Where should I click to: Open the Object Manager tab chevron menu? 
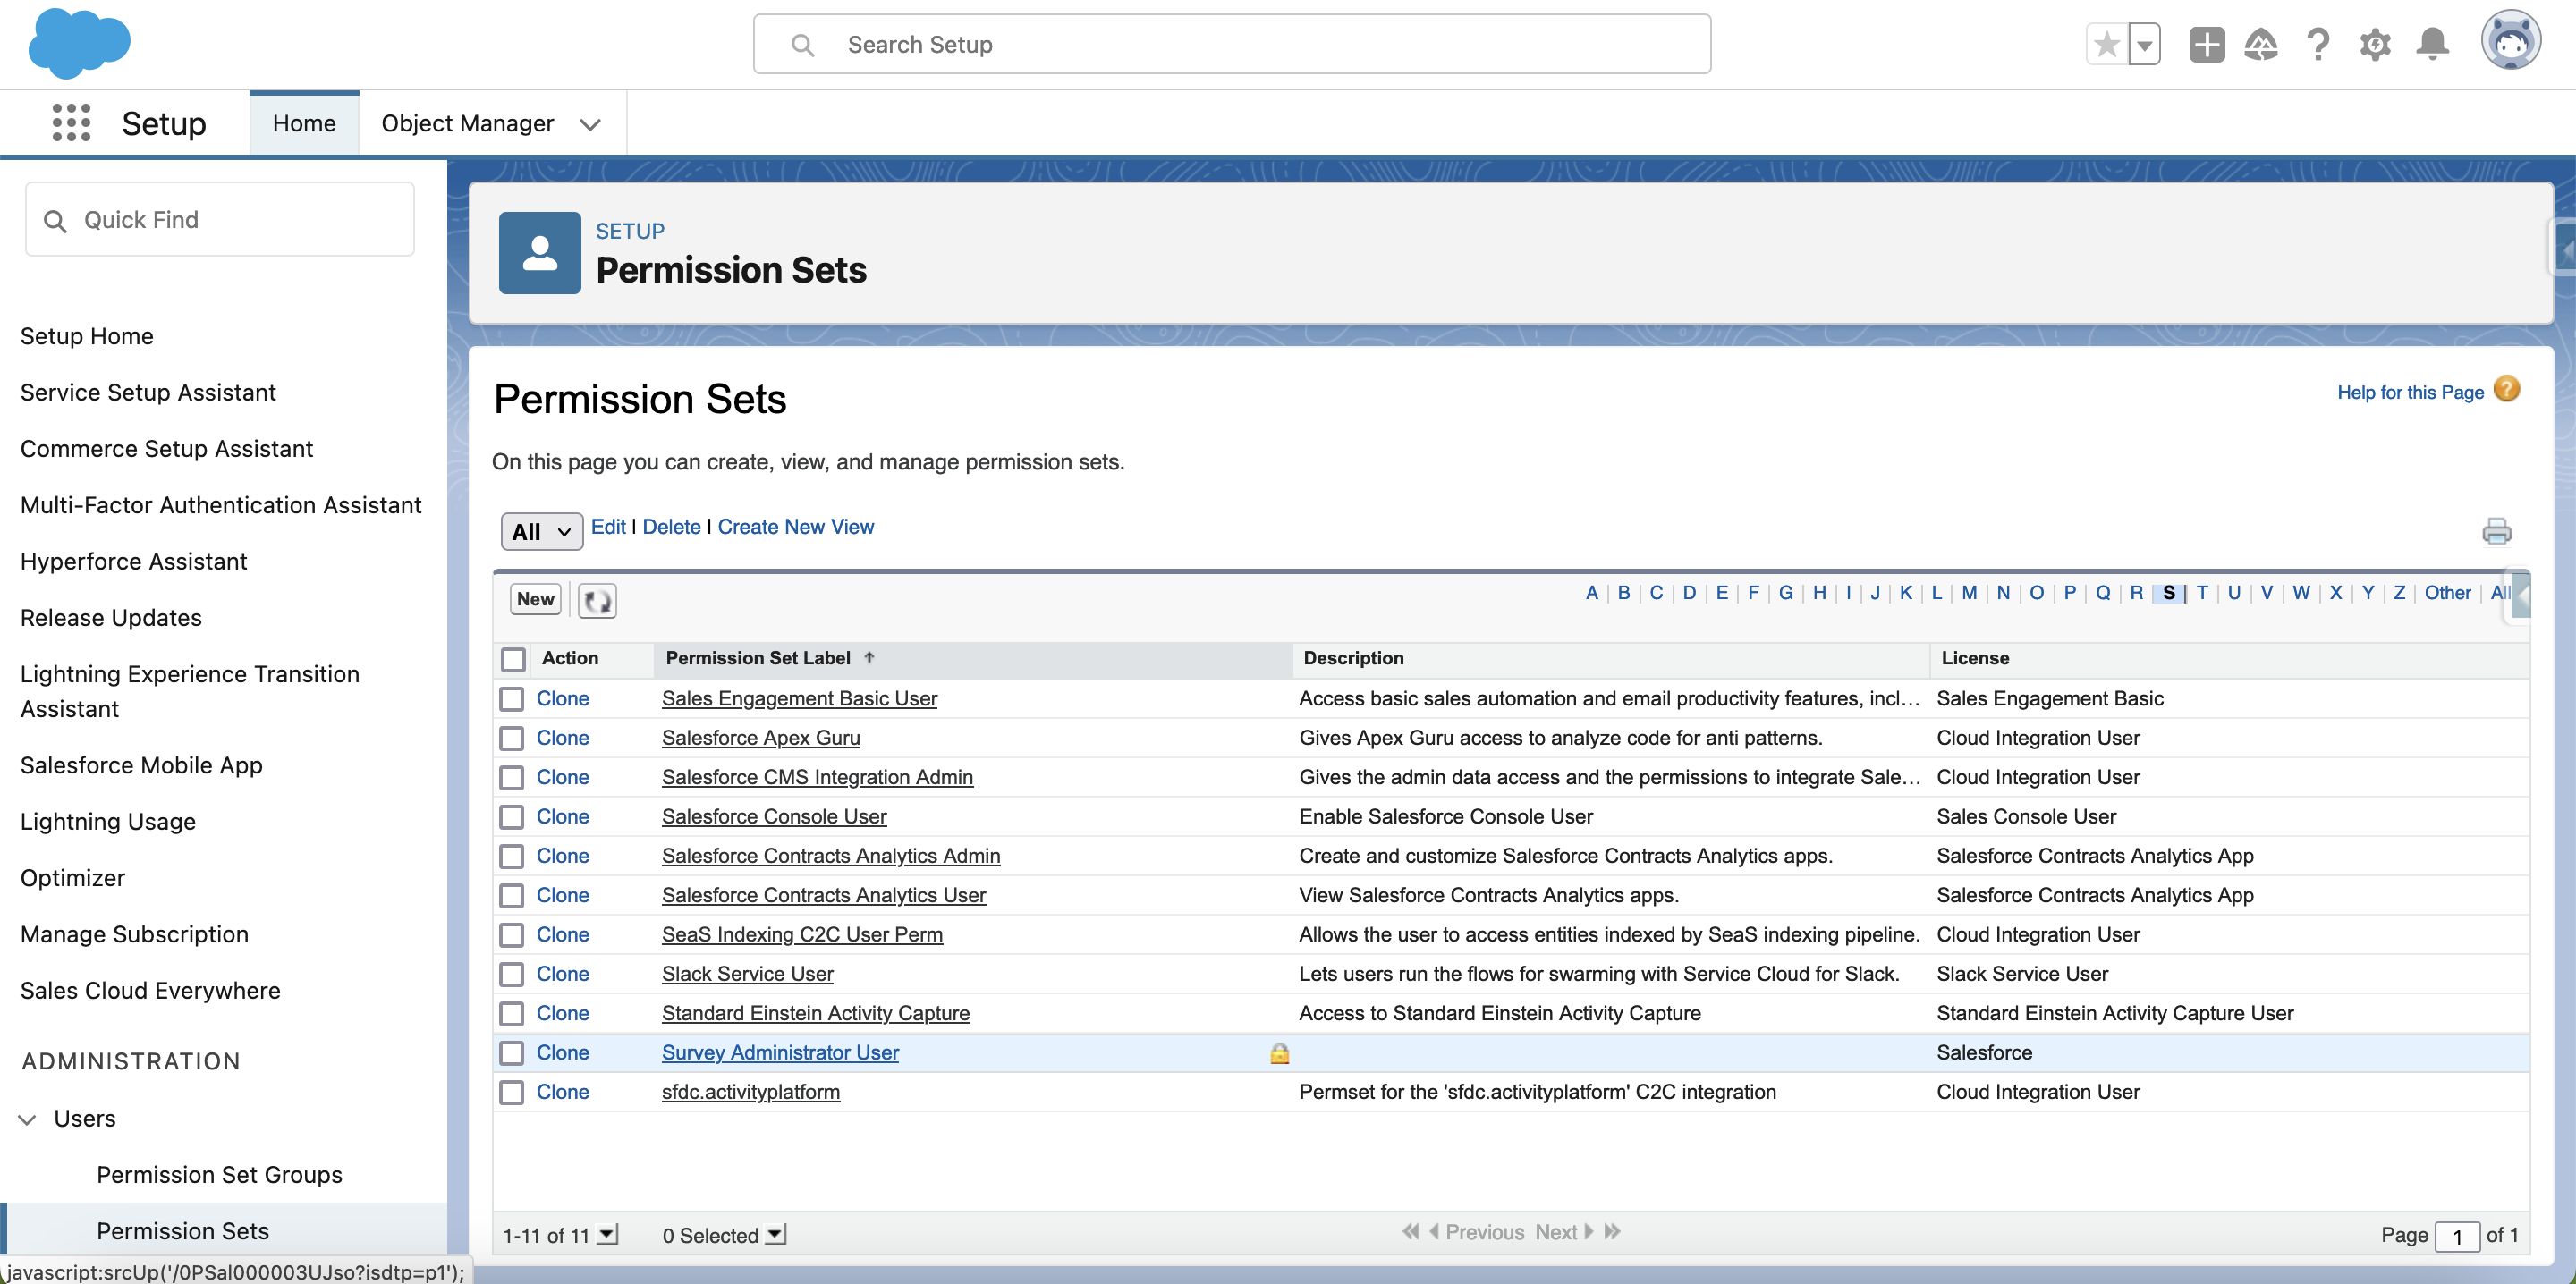tap(590, 124)
